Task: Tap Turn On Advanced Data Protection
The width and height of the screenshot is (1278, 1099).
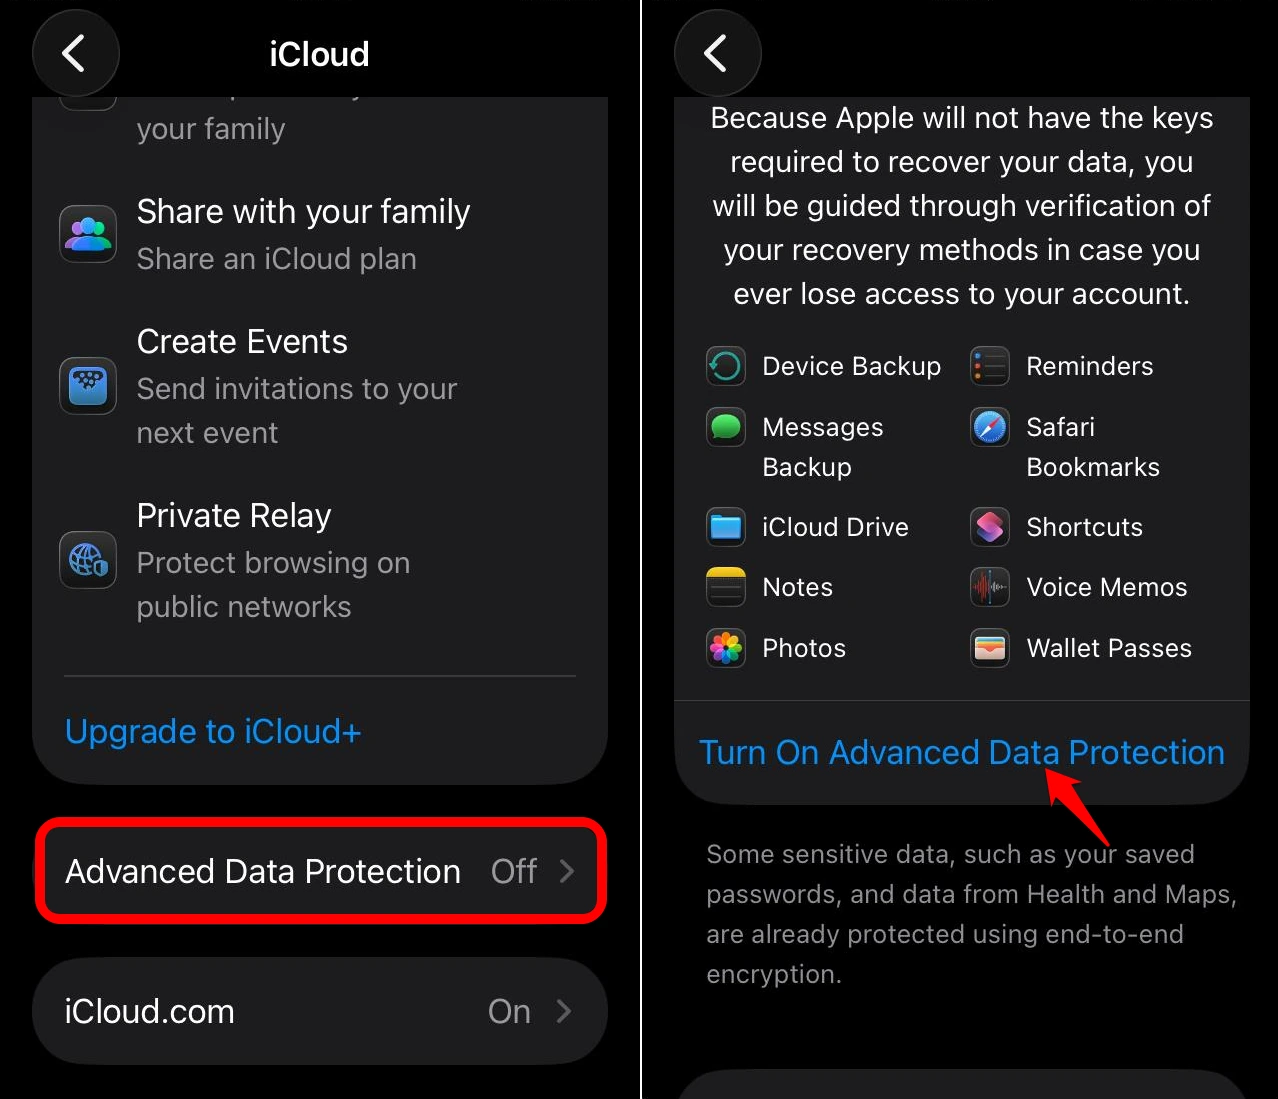Action: [x=961, y=752]
